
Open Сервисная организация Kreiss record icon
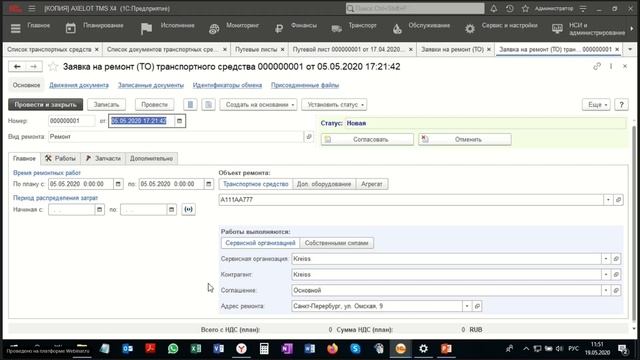pyautogui.click(x=616, y=259)
